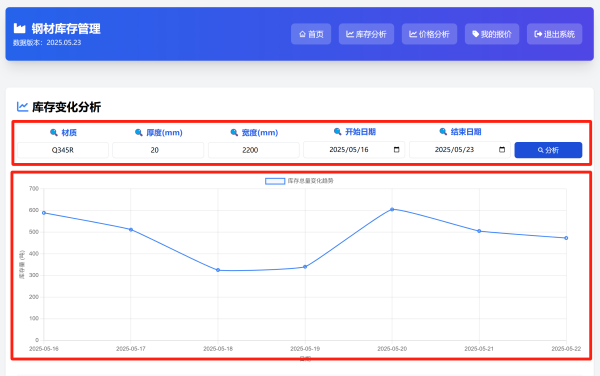Select the 材质 input containing Q345R
The width and height of the screenshot is (600, 376).
click(63, 150)
